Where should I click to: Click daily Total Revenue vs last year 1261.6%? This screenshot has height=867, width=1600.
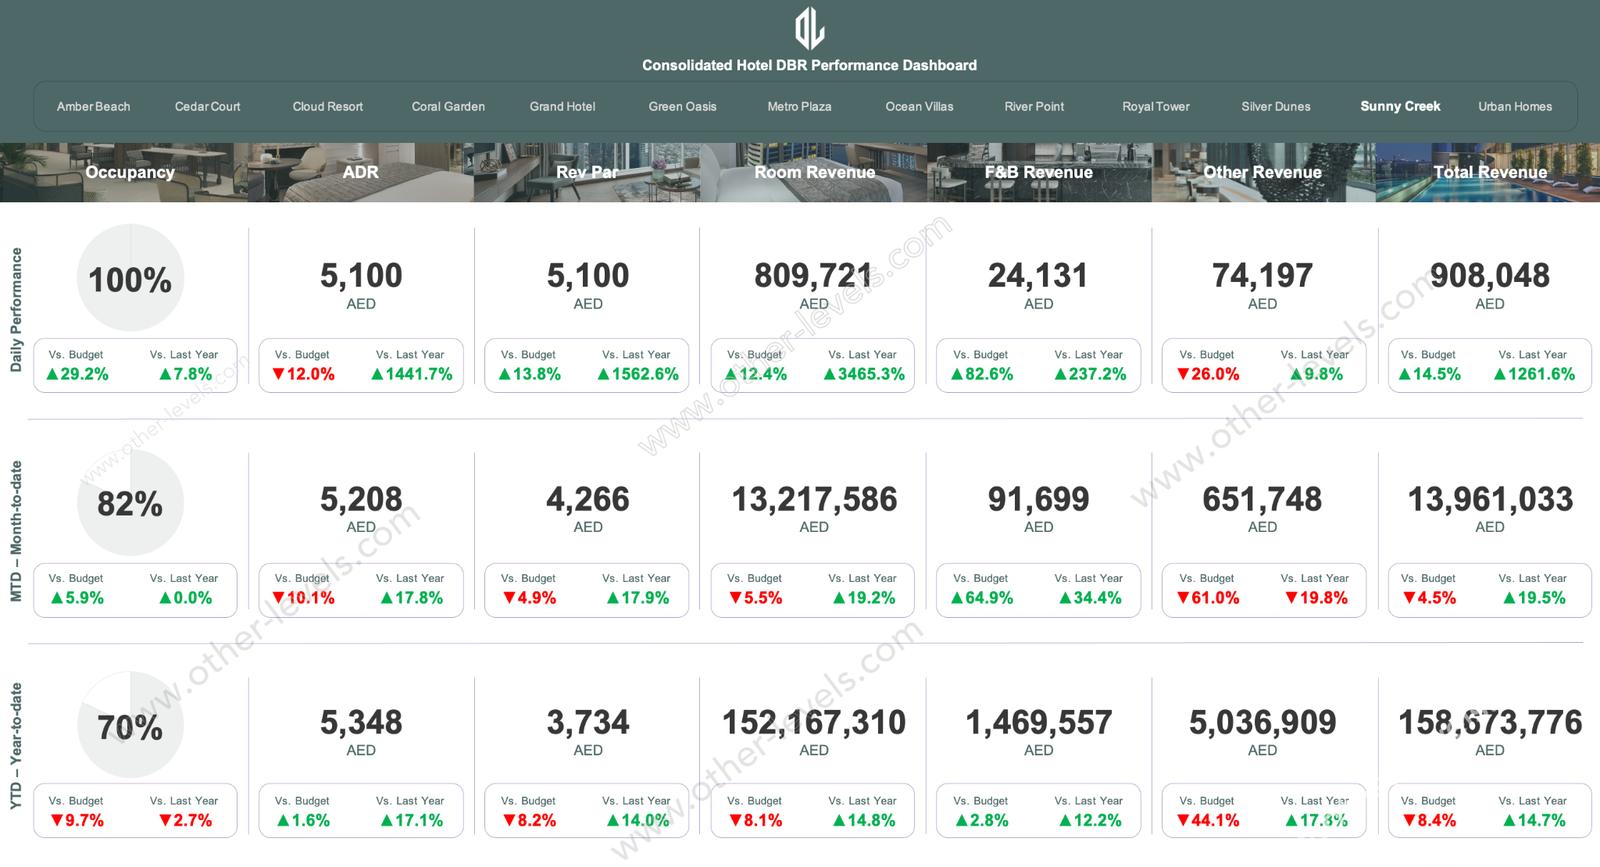pyautogui.click(x=1534, y=374)
